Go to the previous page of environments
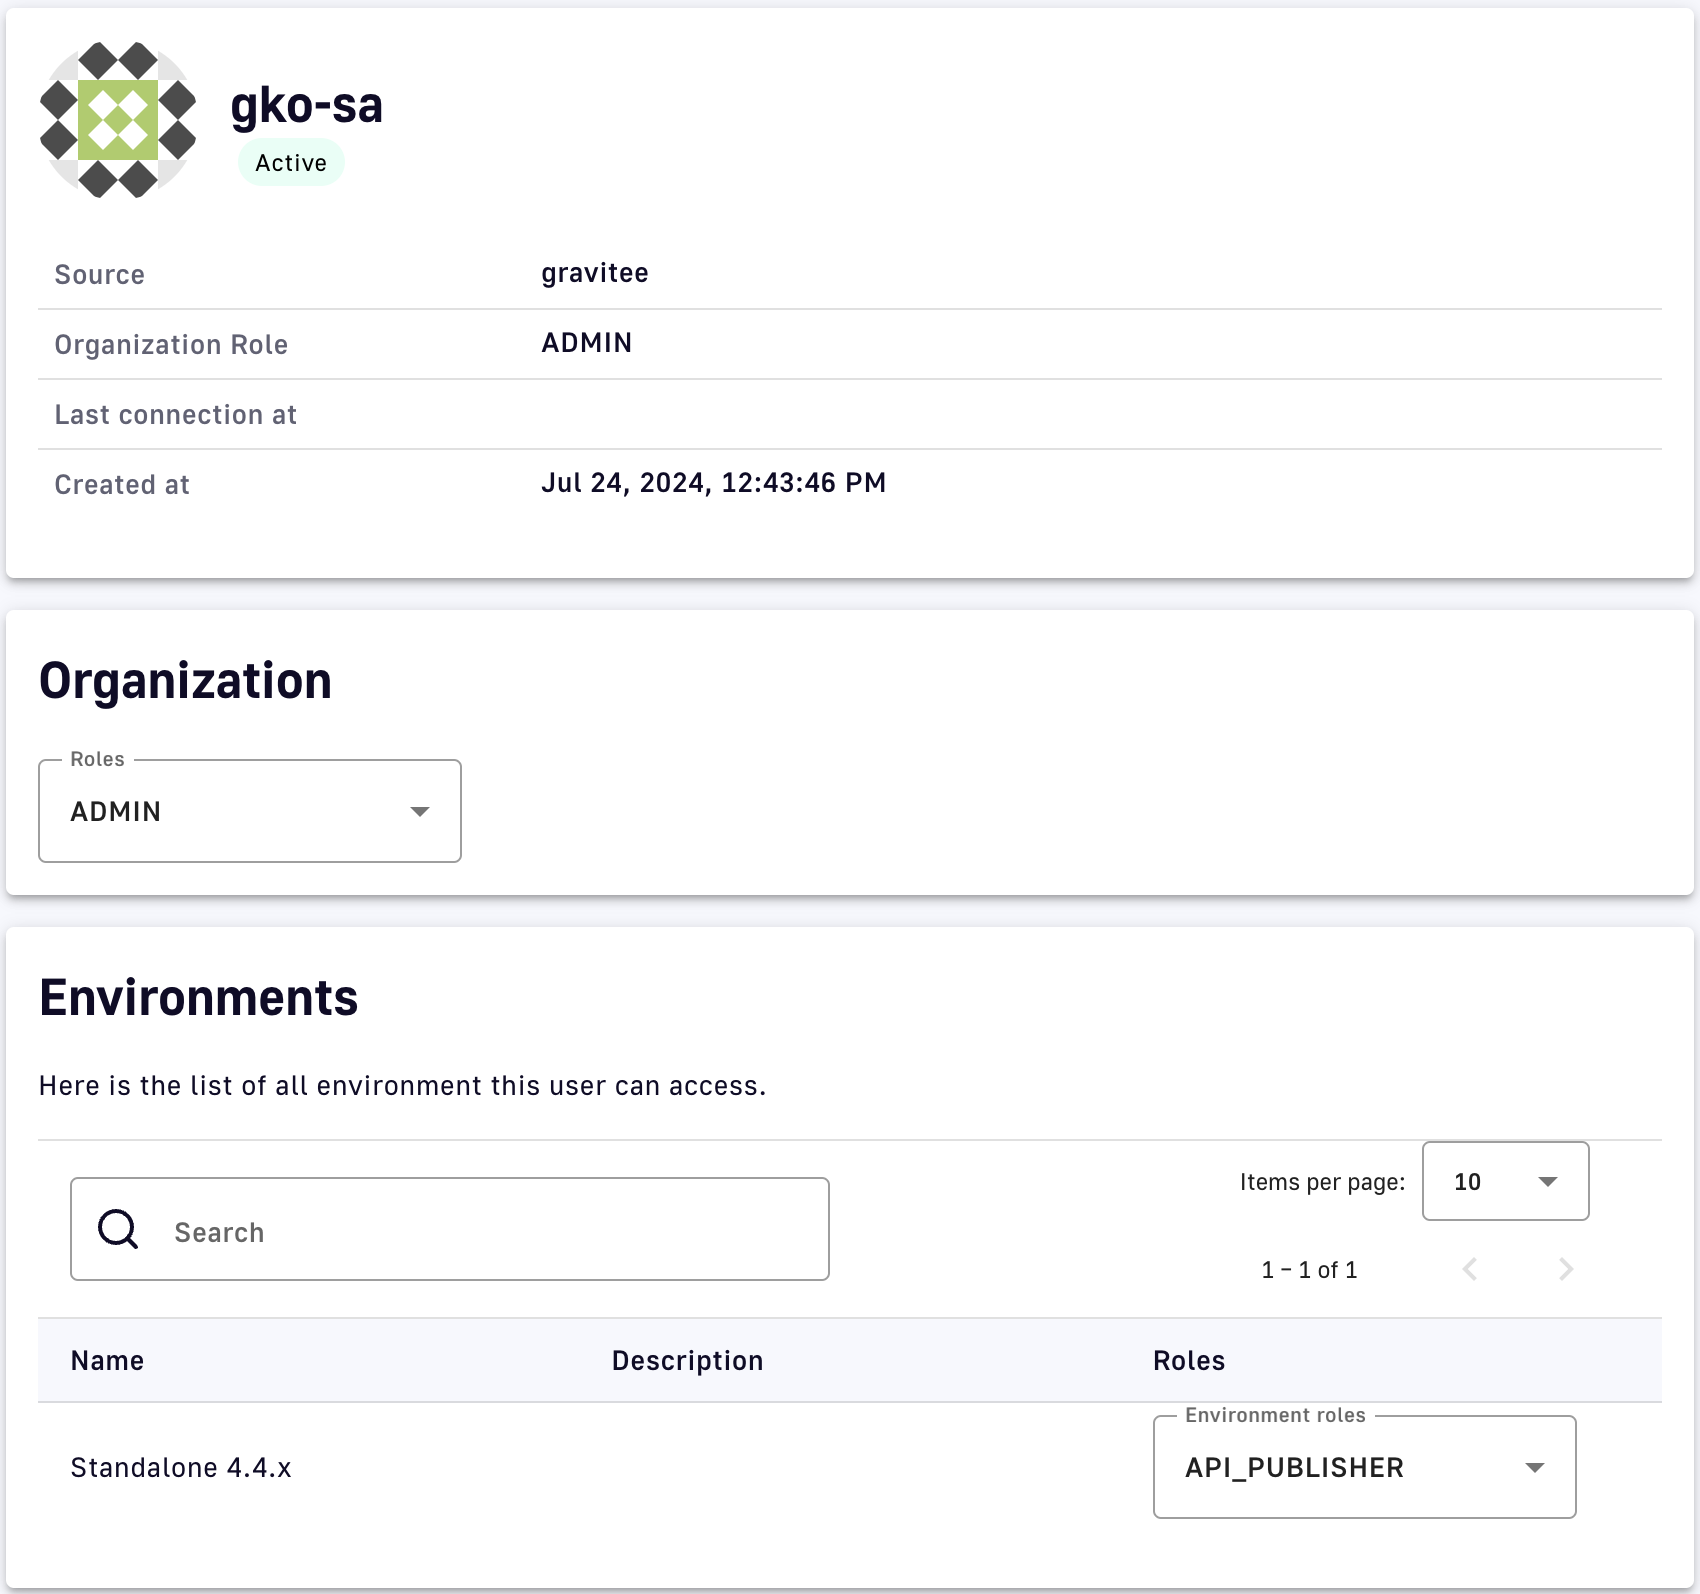Image resolution: width=1700 pixels, height=1594 pixels. point(1470,1269)
